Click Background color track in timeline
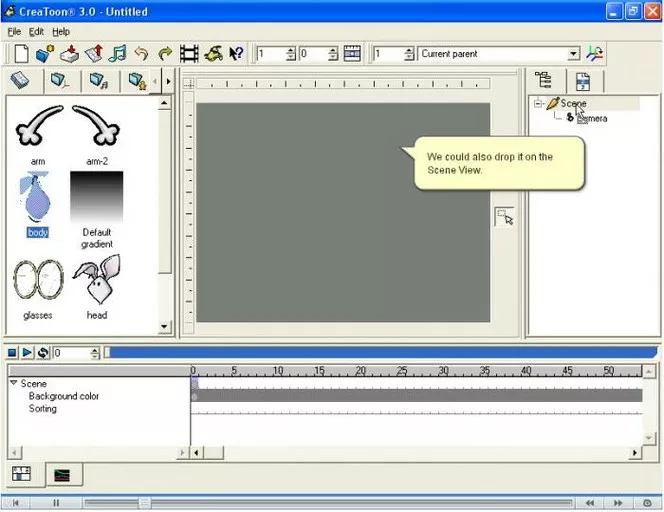The image size is (664, 512). pyautogui.click(x=64, y=396)
